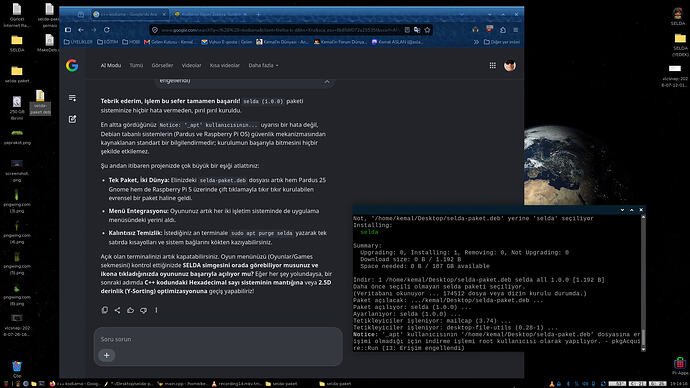Viewport: 690px width, 388px height.
Task: Go back in the browser
Action: [x=81, y=30]
